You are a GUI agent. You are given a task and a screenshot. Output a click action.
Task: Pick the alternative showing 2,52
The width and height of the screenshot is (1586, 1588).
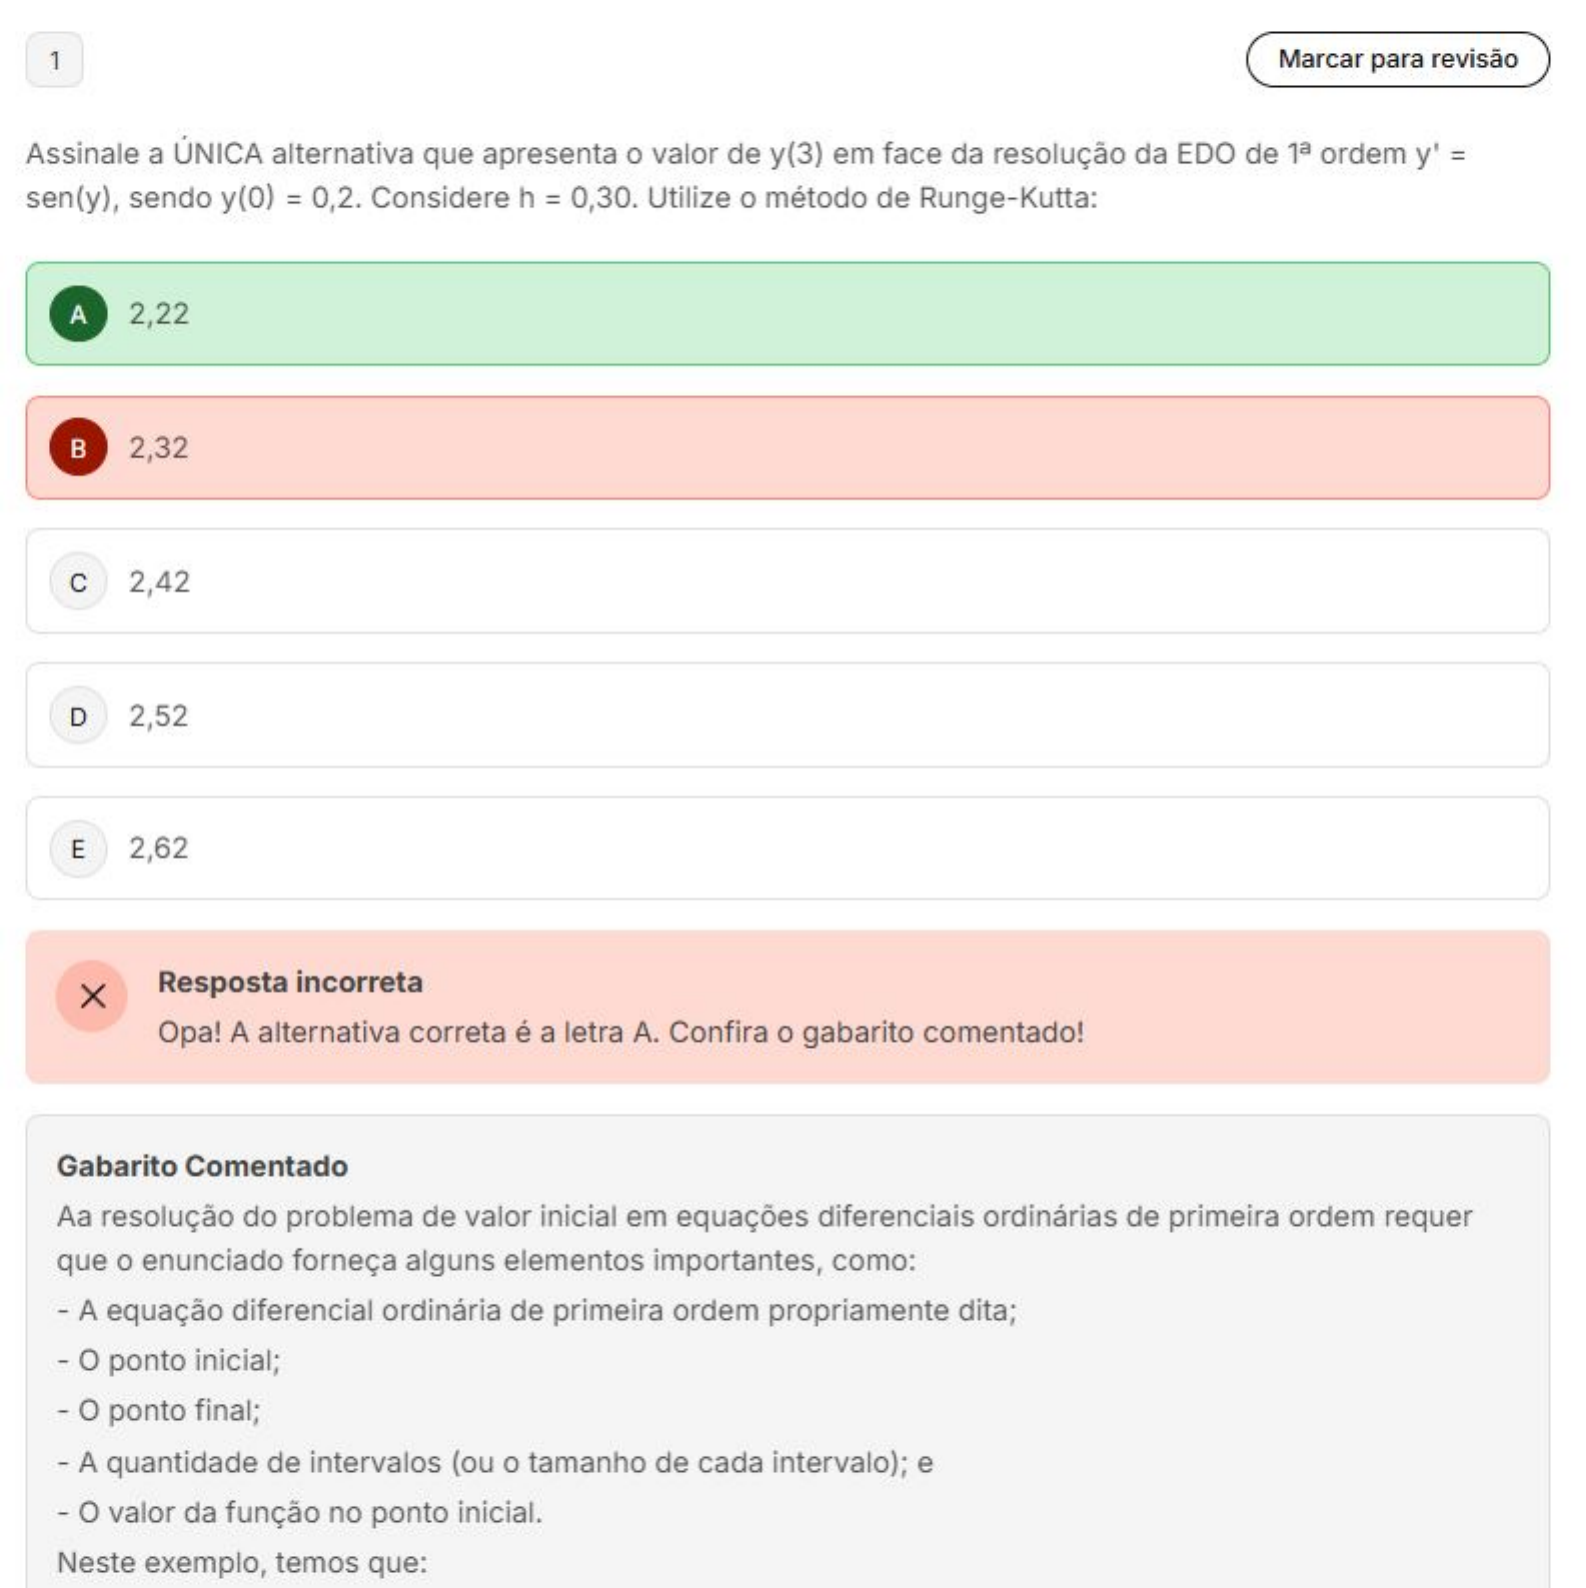pyautogui.click(x=787, y=716)
